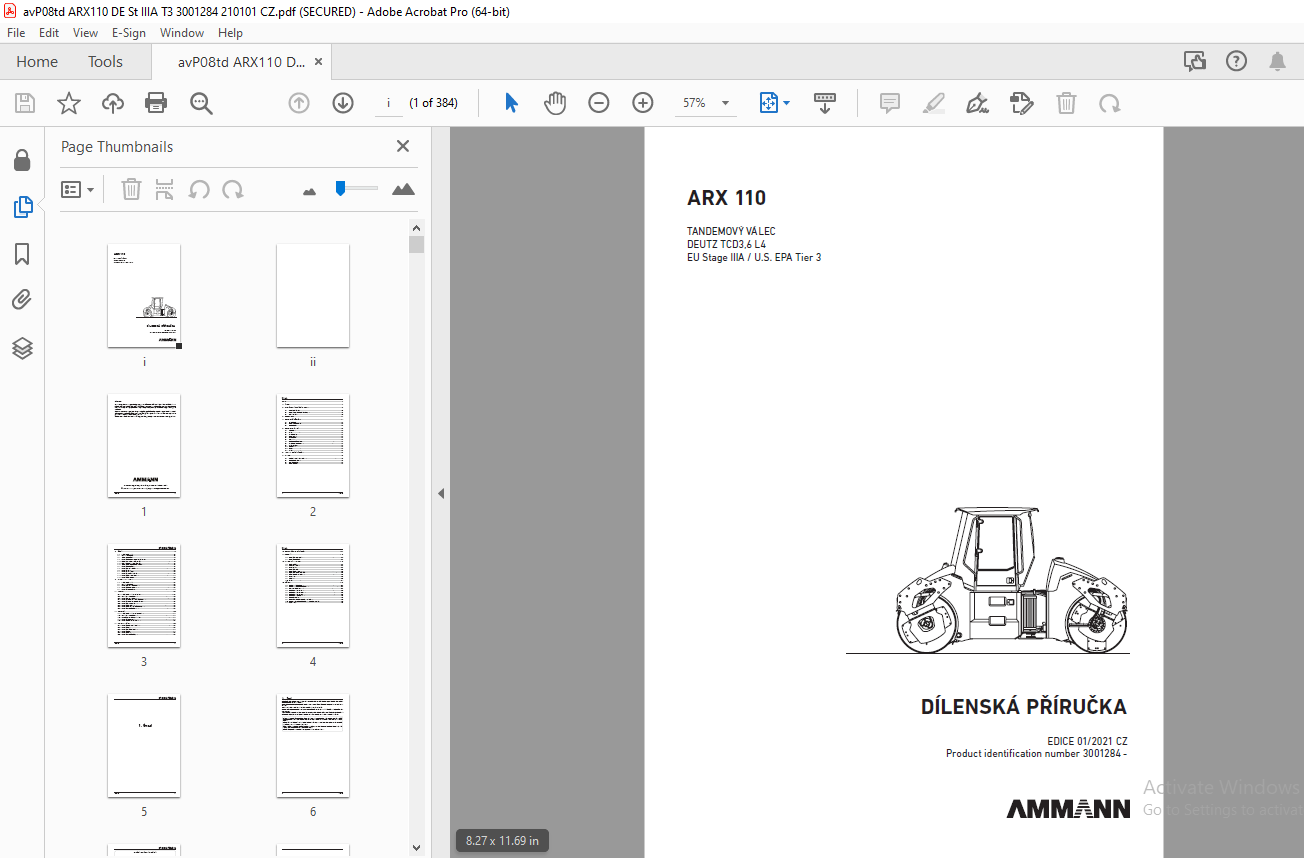Screen dimensions: 1304x858
Task: Select blank page ii thumbnail
Action: pos(313,296)
